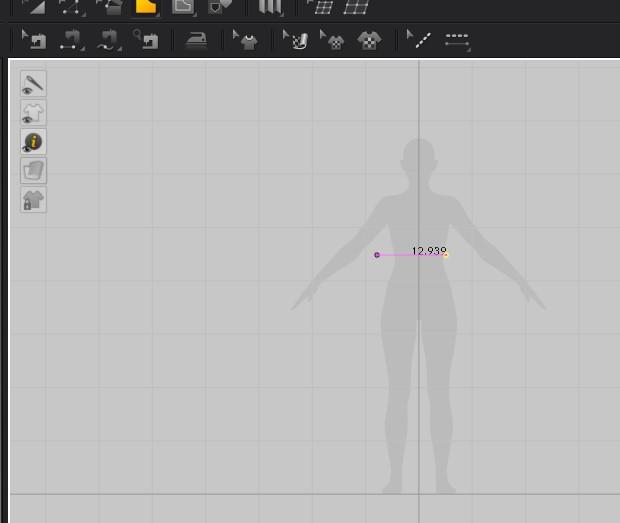Select the Segment Sewing tool

coord(72,40)
